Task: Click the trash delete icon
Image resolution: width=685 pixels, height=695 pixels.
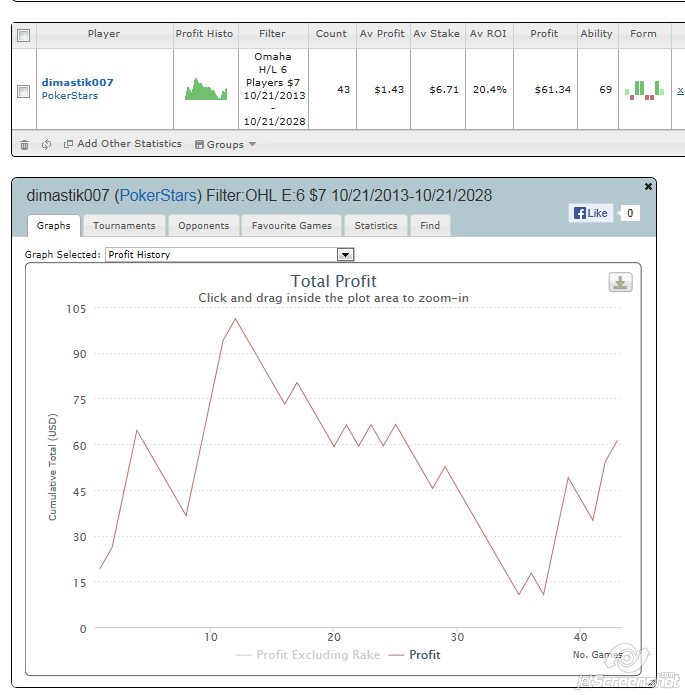Action: tap(25, 144)
